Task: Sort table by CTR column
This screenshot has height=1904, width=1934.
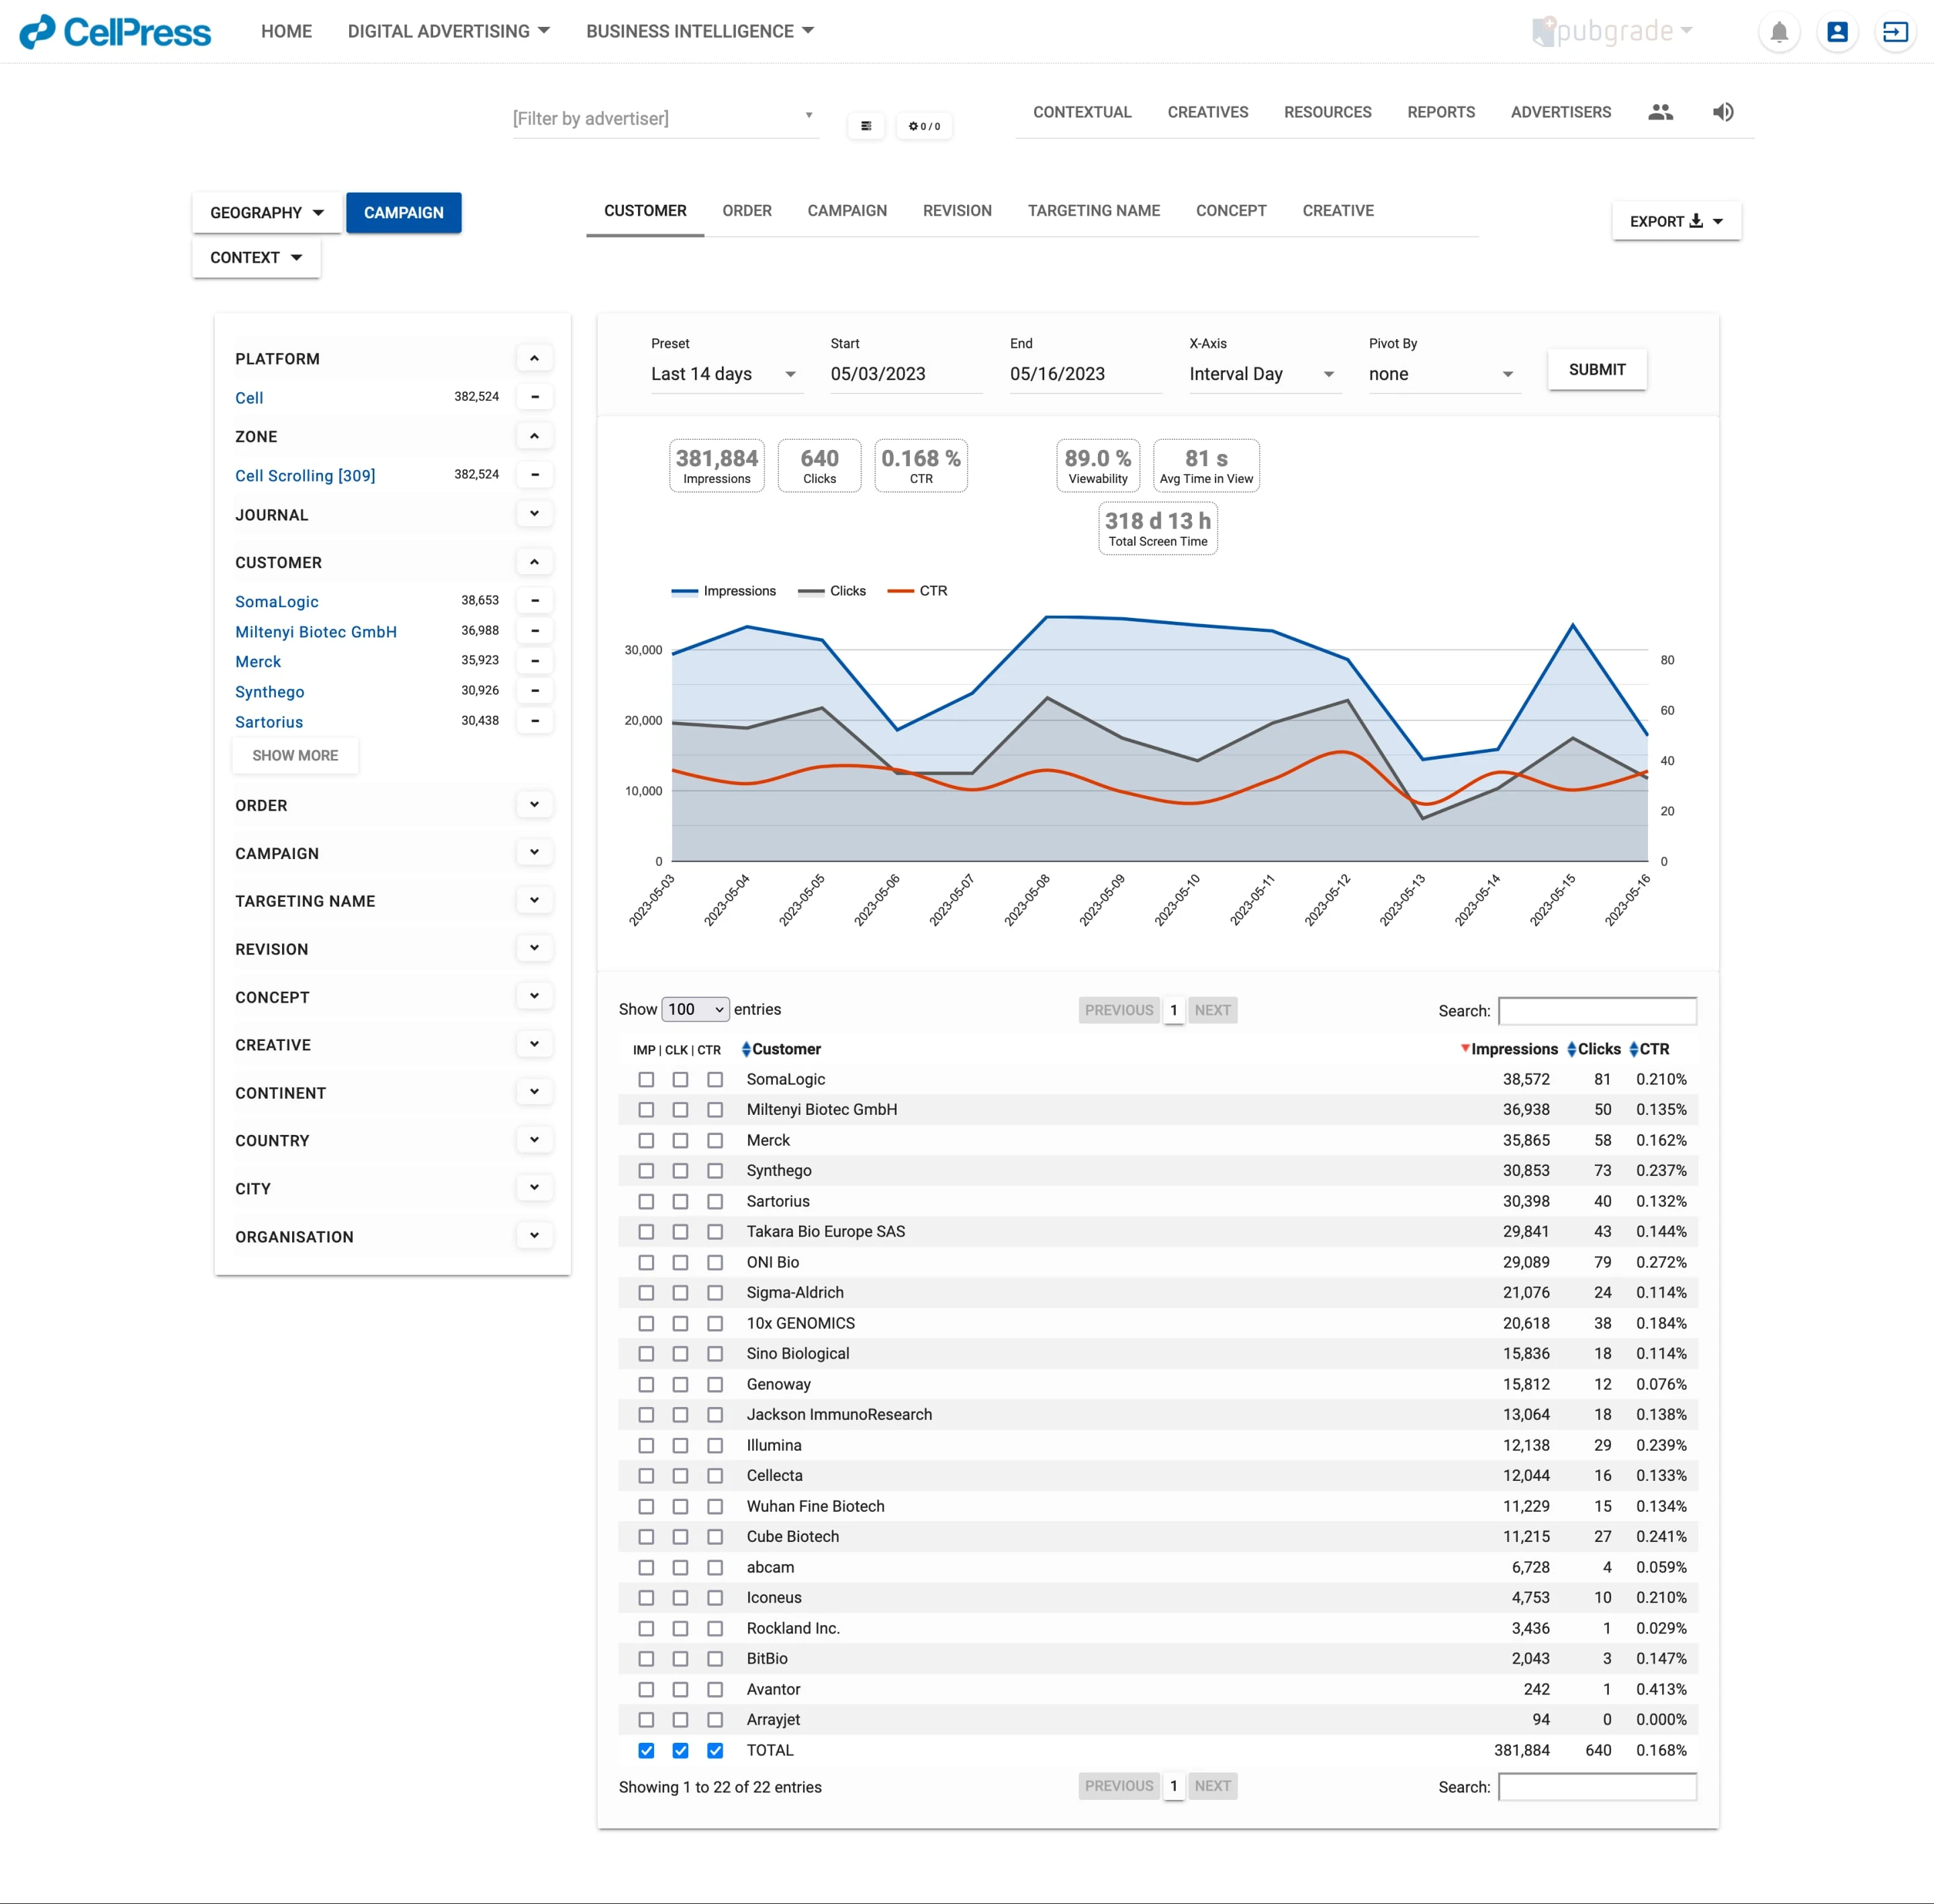Action: tap(1649, 1049)
